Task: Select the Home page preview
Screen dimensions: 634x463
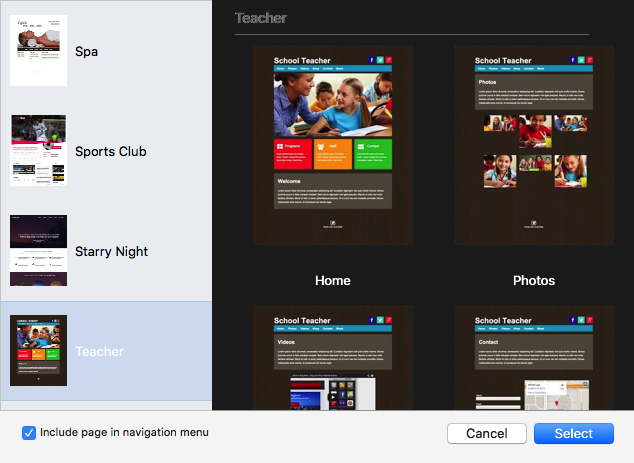Action: pyautogui.click(x=333, y=145)
